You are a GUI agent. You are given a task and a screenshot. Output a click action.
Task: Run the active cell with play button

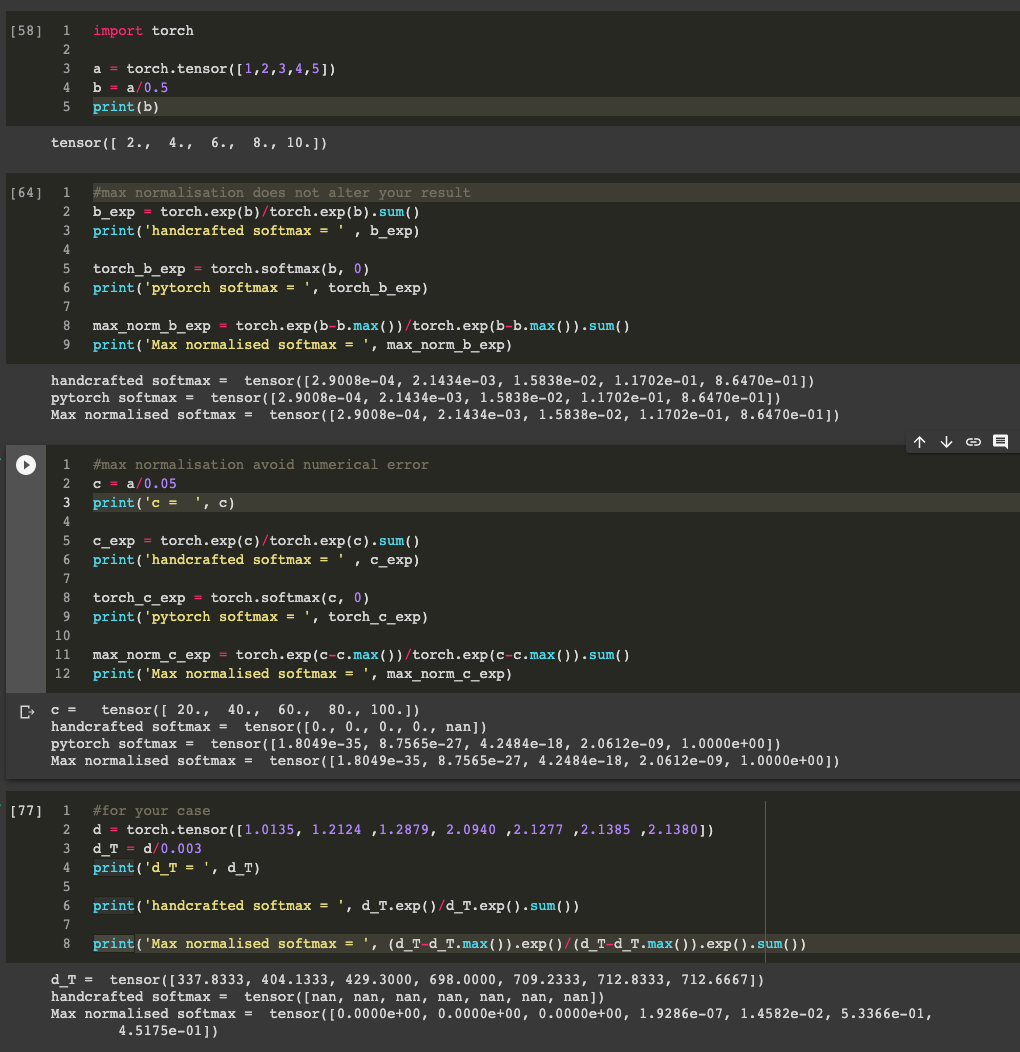tap(27, 465)
